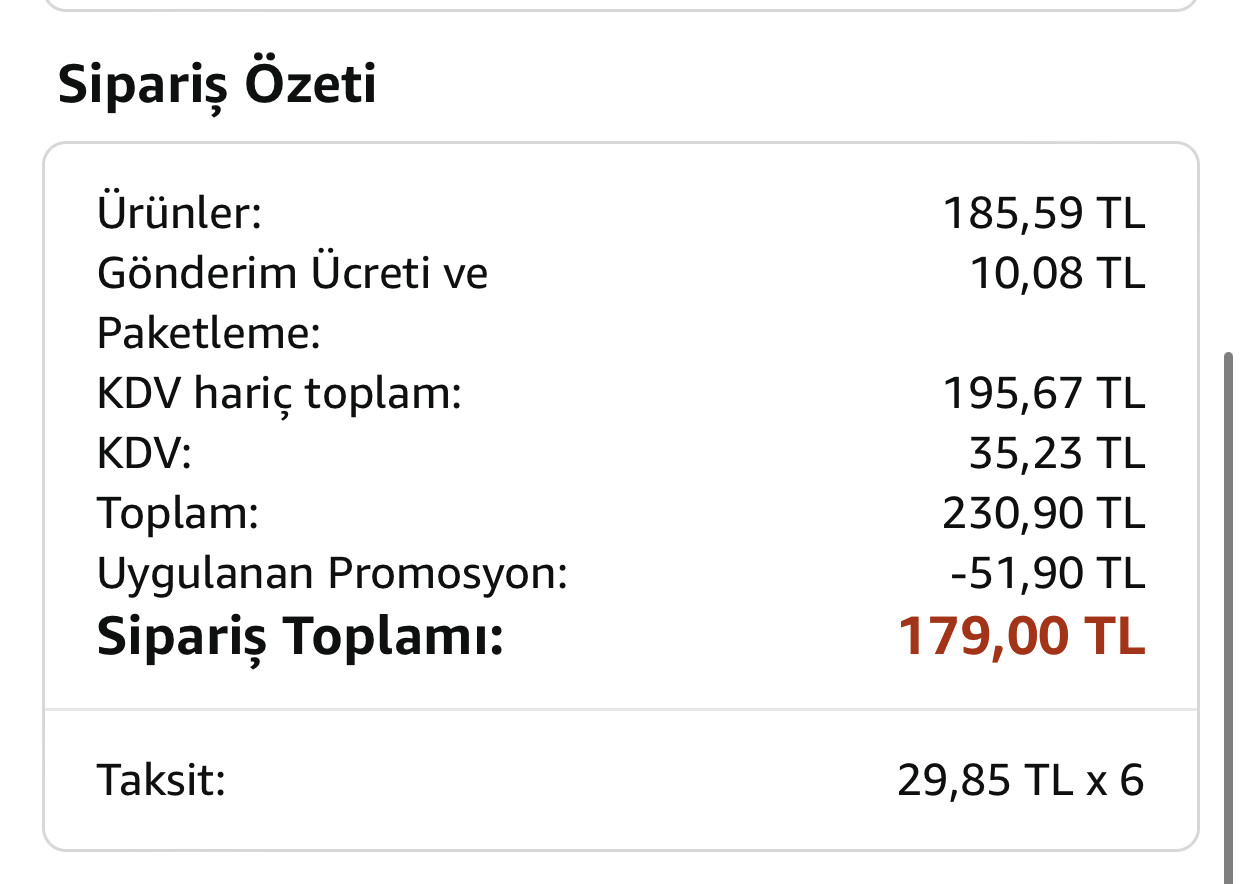The height and width of the screenshot is (884, 1242).
Task: Click the Gönderim Ücreti ve text line
Action: (292, 273)
